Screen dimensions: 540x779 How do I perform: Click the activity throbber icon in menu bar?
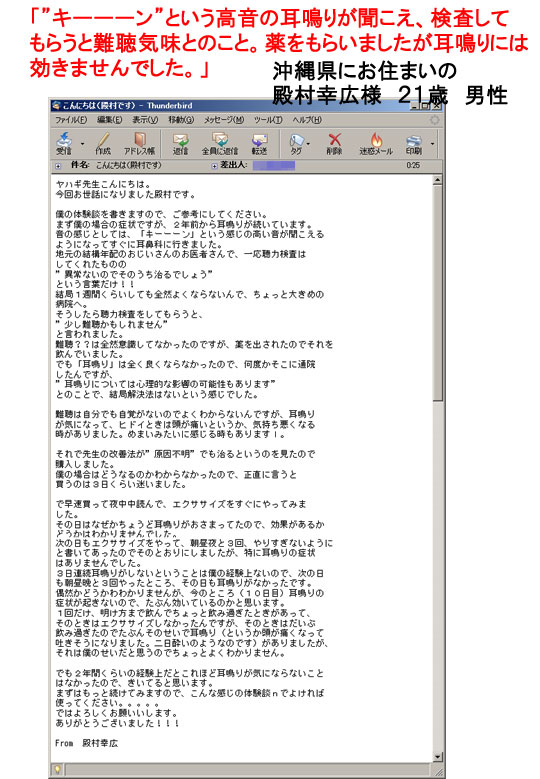coord(434,120)
